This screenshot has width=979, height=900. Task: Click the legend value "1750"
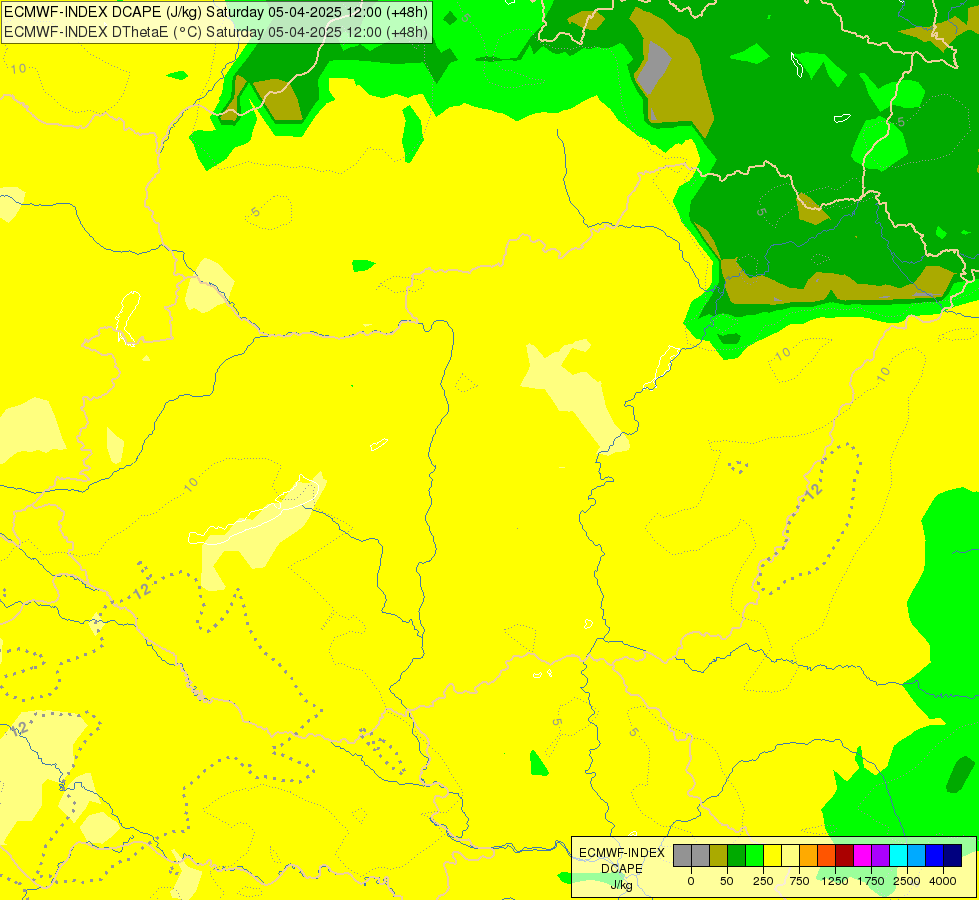coord(871,881)
